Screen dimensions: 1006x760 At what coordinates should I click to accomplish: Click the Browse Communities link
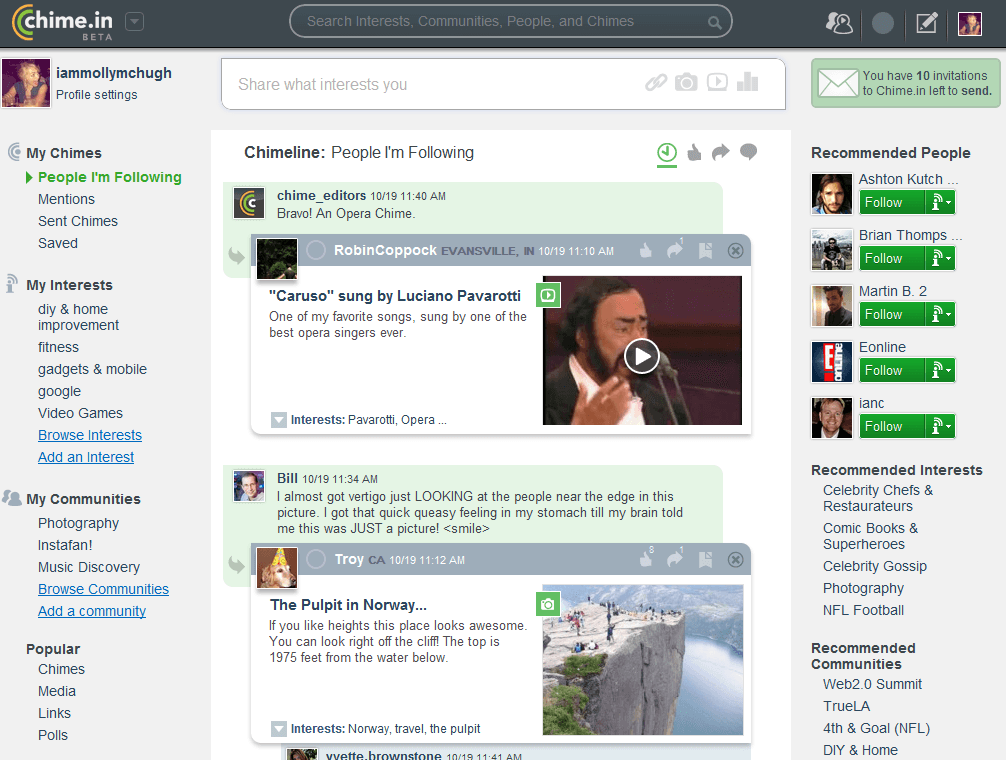click(x=103, y=589)
